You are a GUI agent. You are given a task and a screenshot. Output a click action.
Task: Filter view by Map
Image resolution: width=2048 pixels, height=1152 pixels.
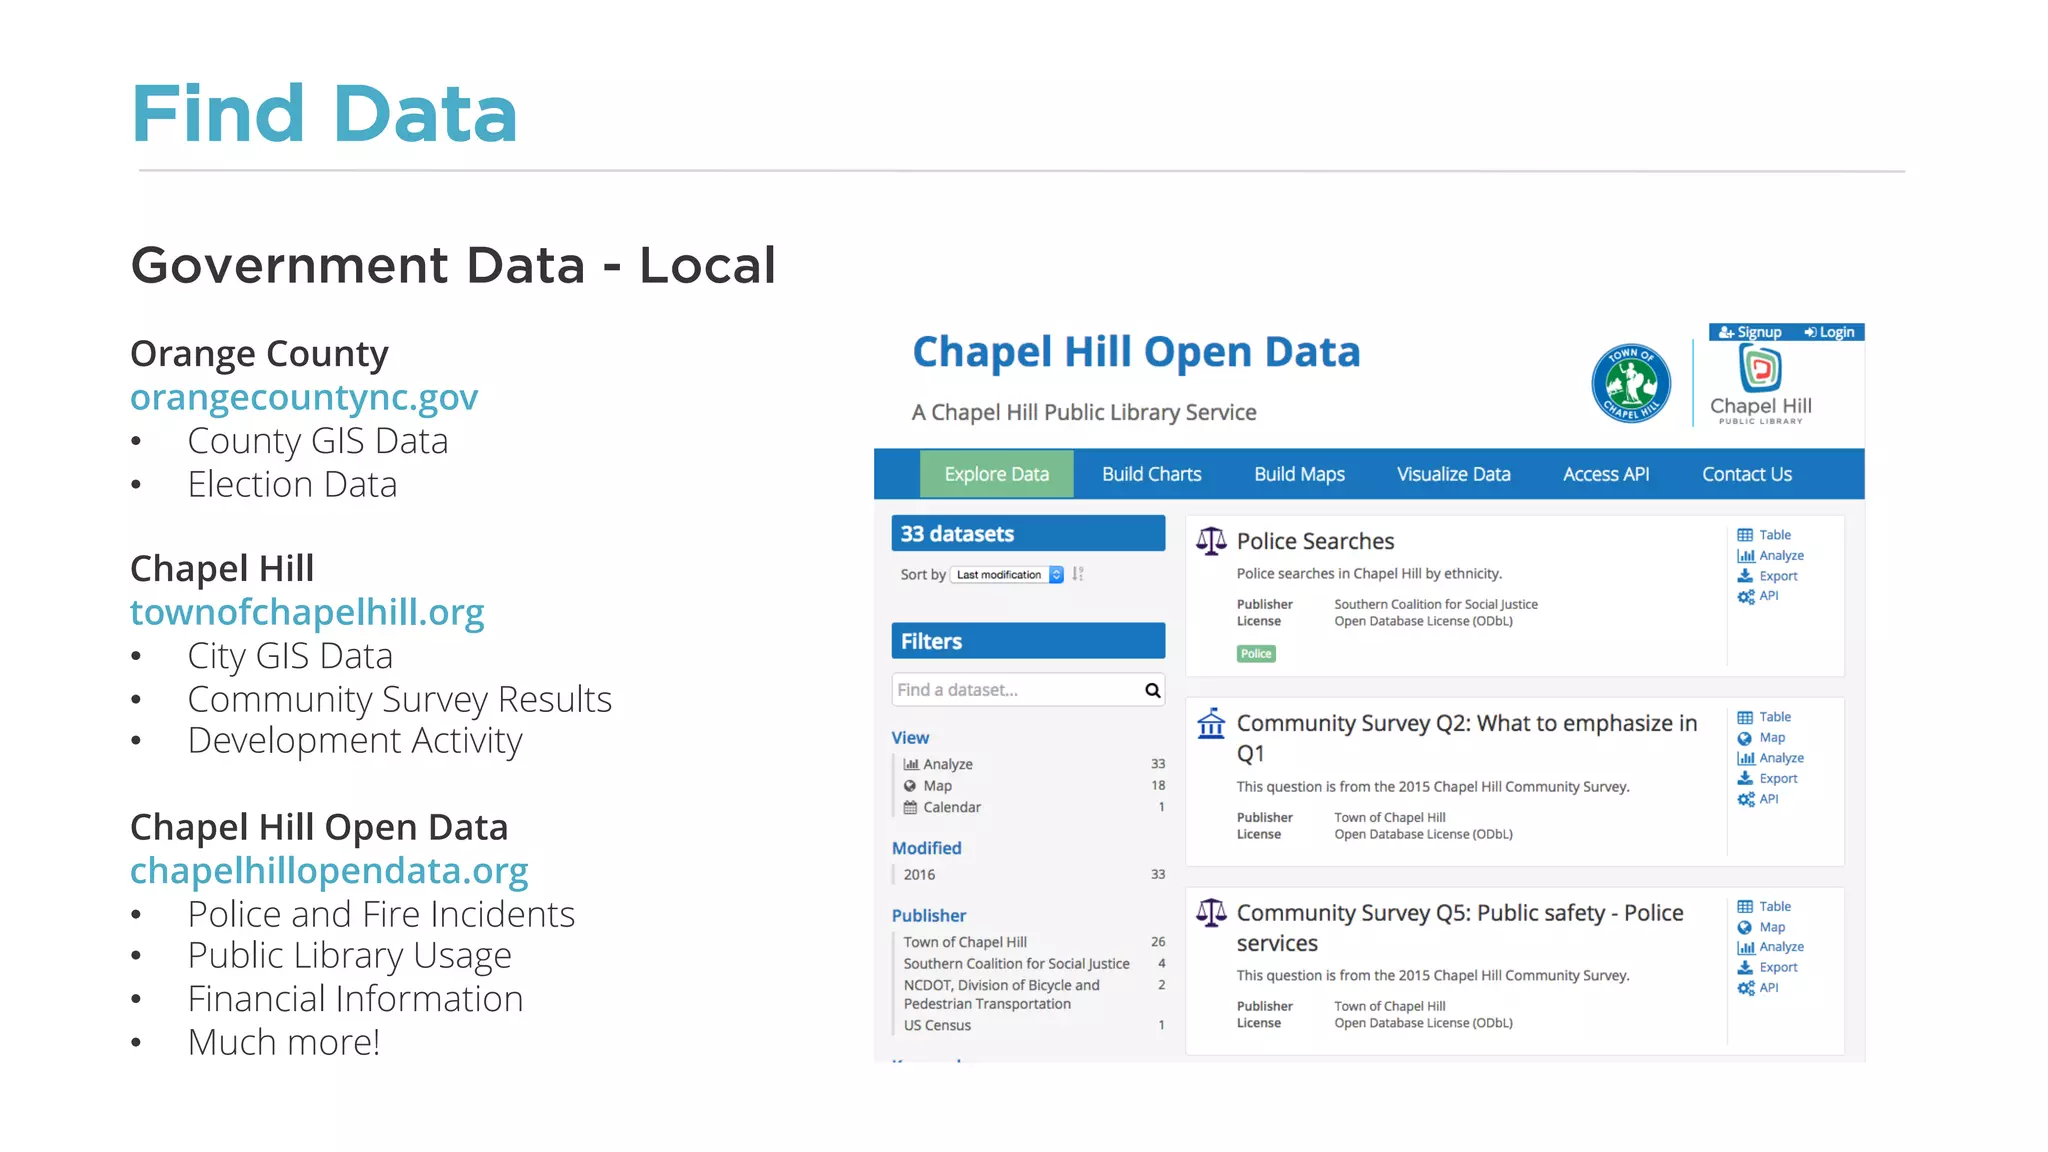click(1034, 786)
